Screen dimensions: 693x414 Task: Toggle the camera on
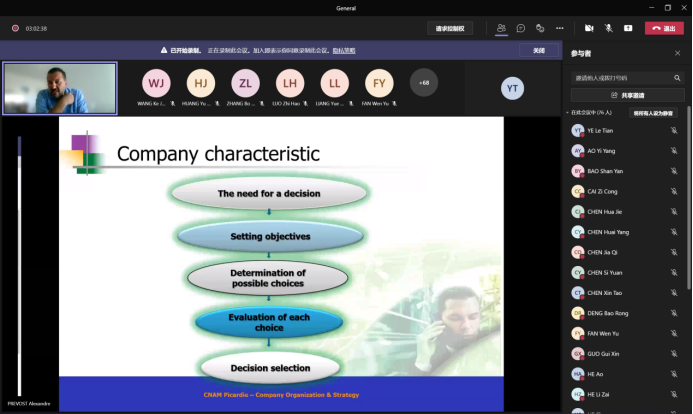point(589,28)
